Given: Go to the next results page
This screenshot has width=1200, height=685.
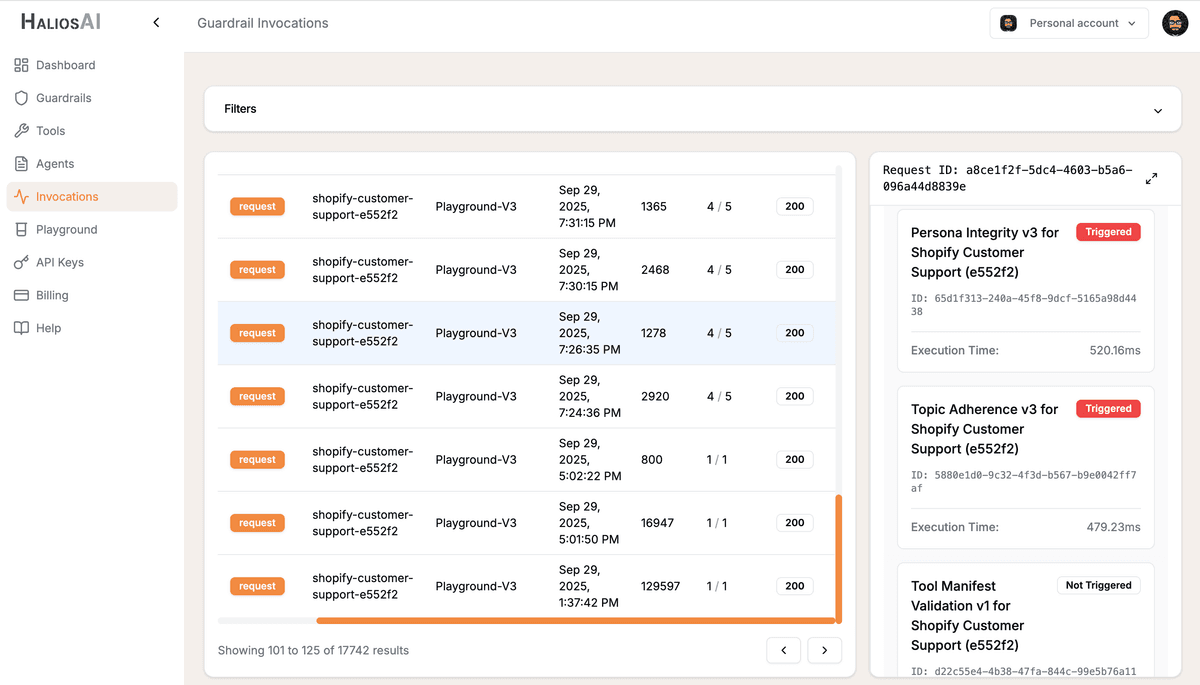Looking at the screenshot, I should [824, 650].
